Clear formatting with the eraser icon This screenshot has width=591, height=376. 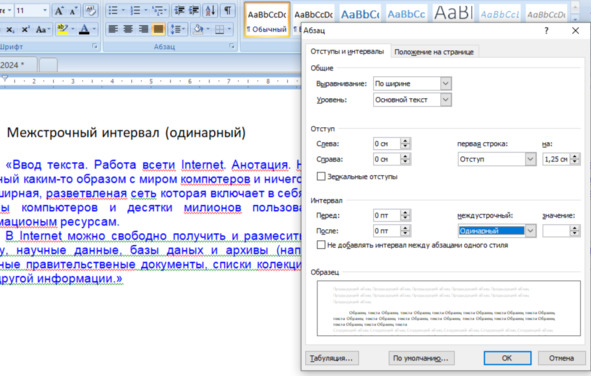click(90, 11)
